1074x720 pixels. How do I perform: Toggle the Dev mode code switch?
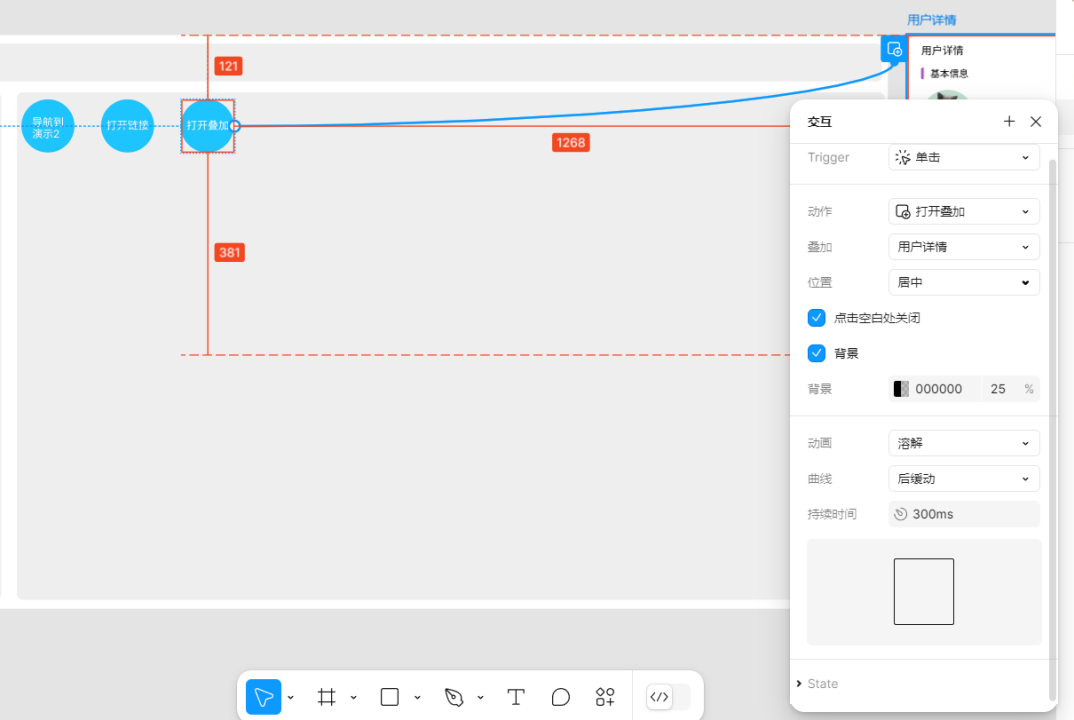[x=668, y=697]
